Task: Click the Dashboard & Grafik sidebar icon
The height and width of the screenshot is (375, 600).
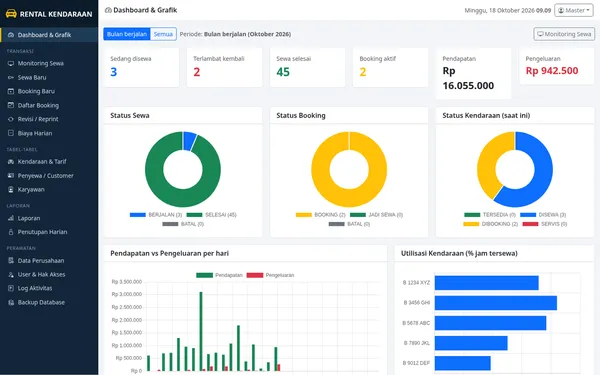Action: click(x=11, y=35)
